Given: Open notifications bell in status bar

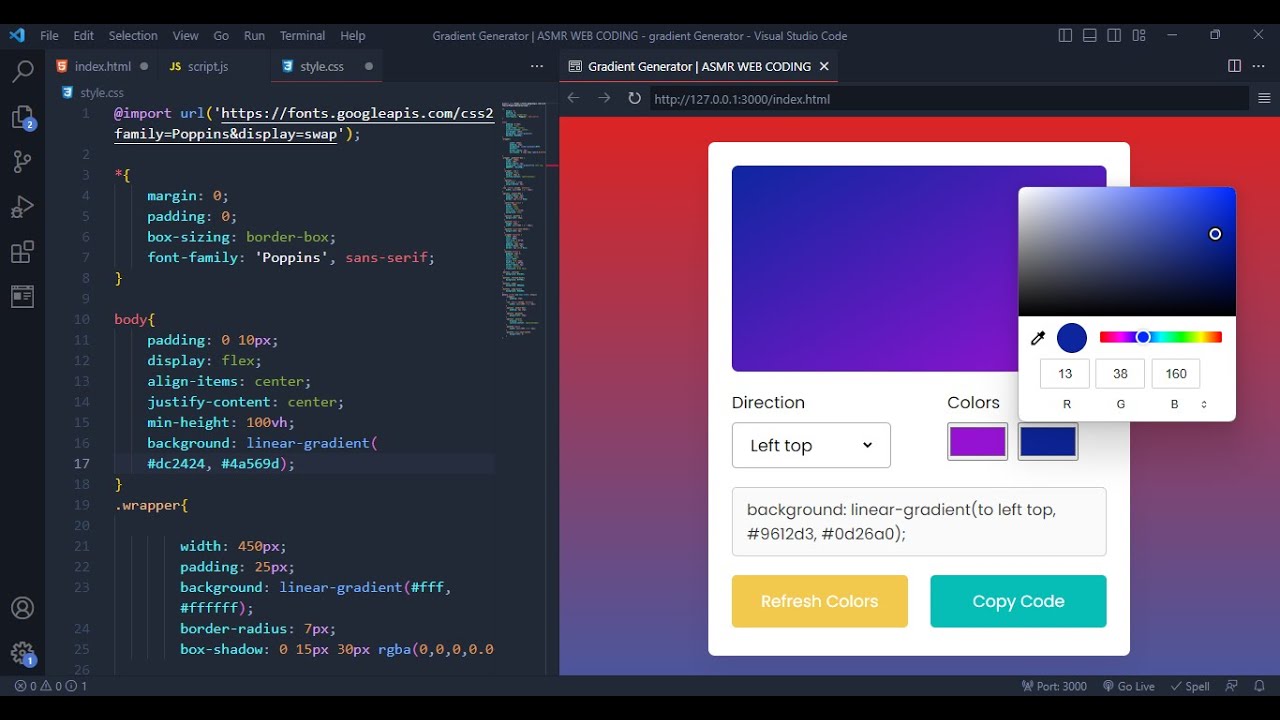Looking at the screenshot, I should coord(1259,686).
